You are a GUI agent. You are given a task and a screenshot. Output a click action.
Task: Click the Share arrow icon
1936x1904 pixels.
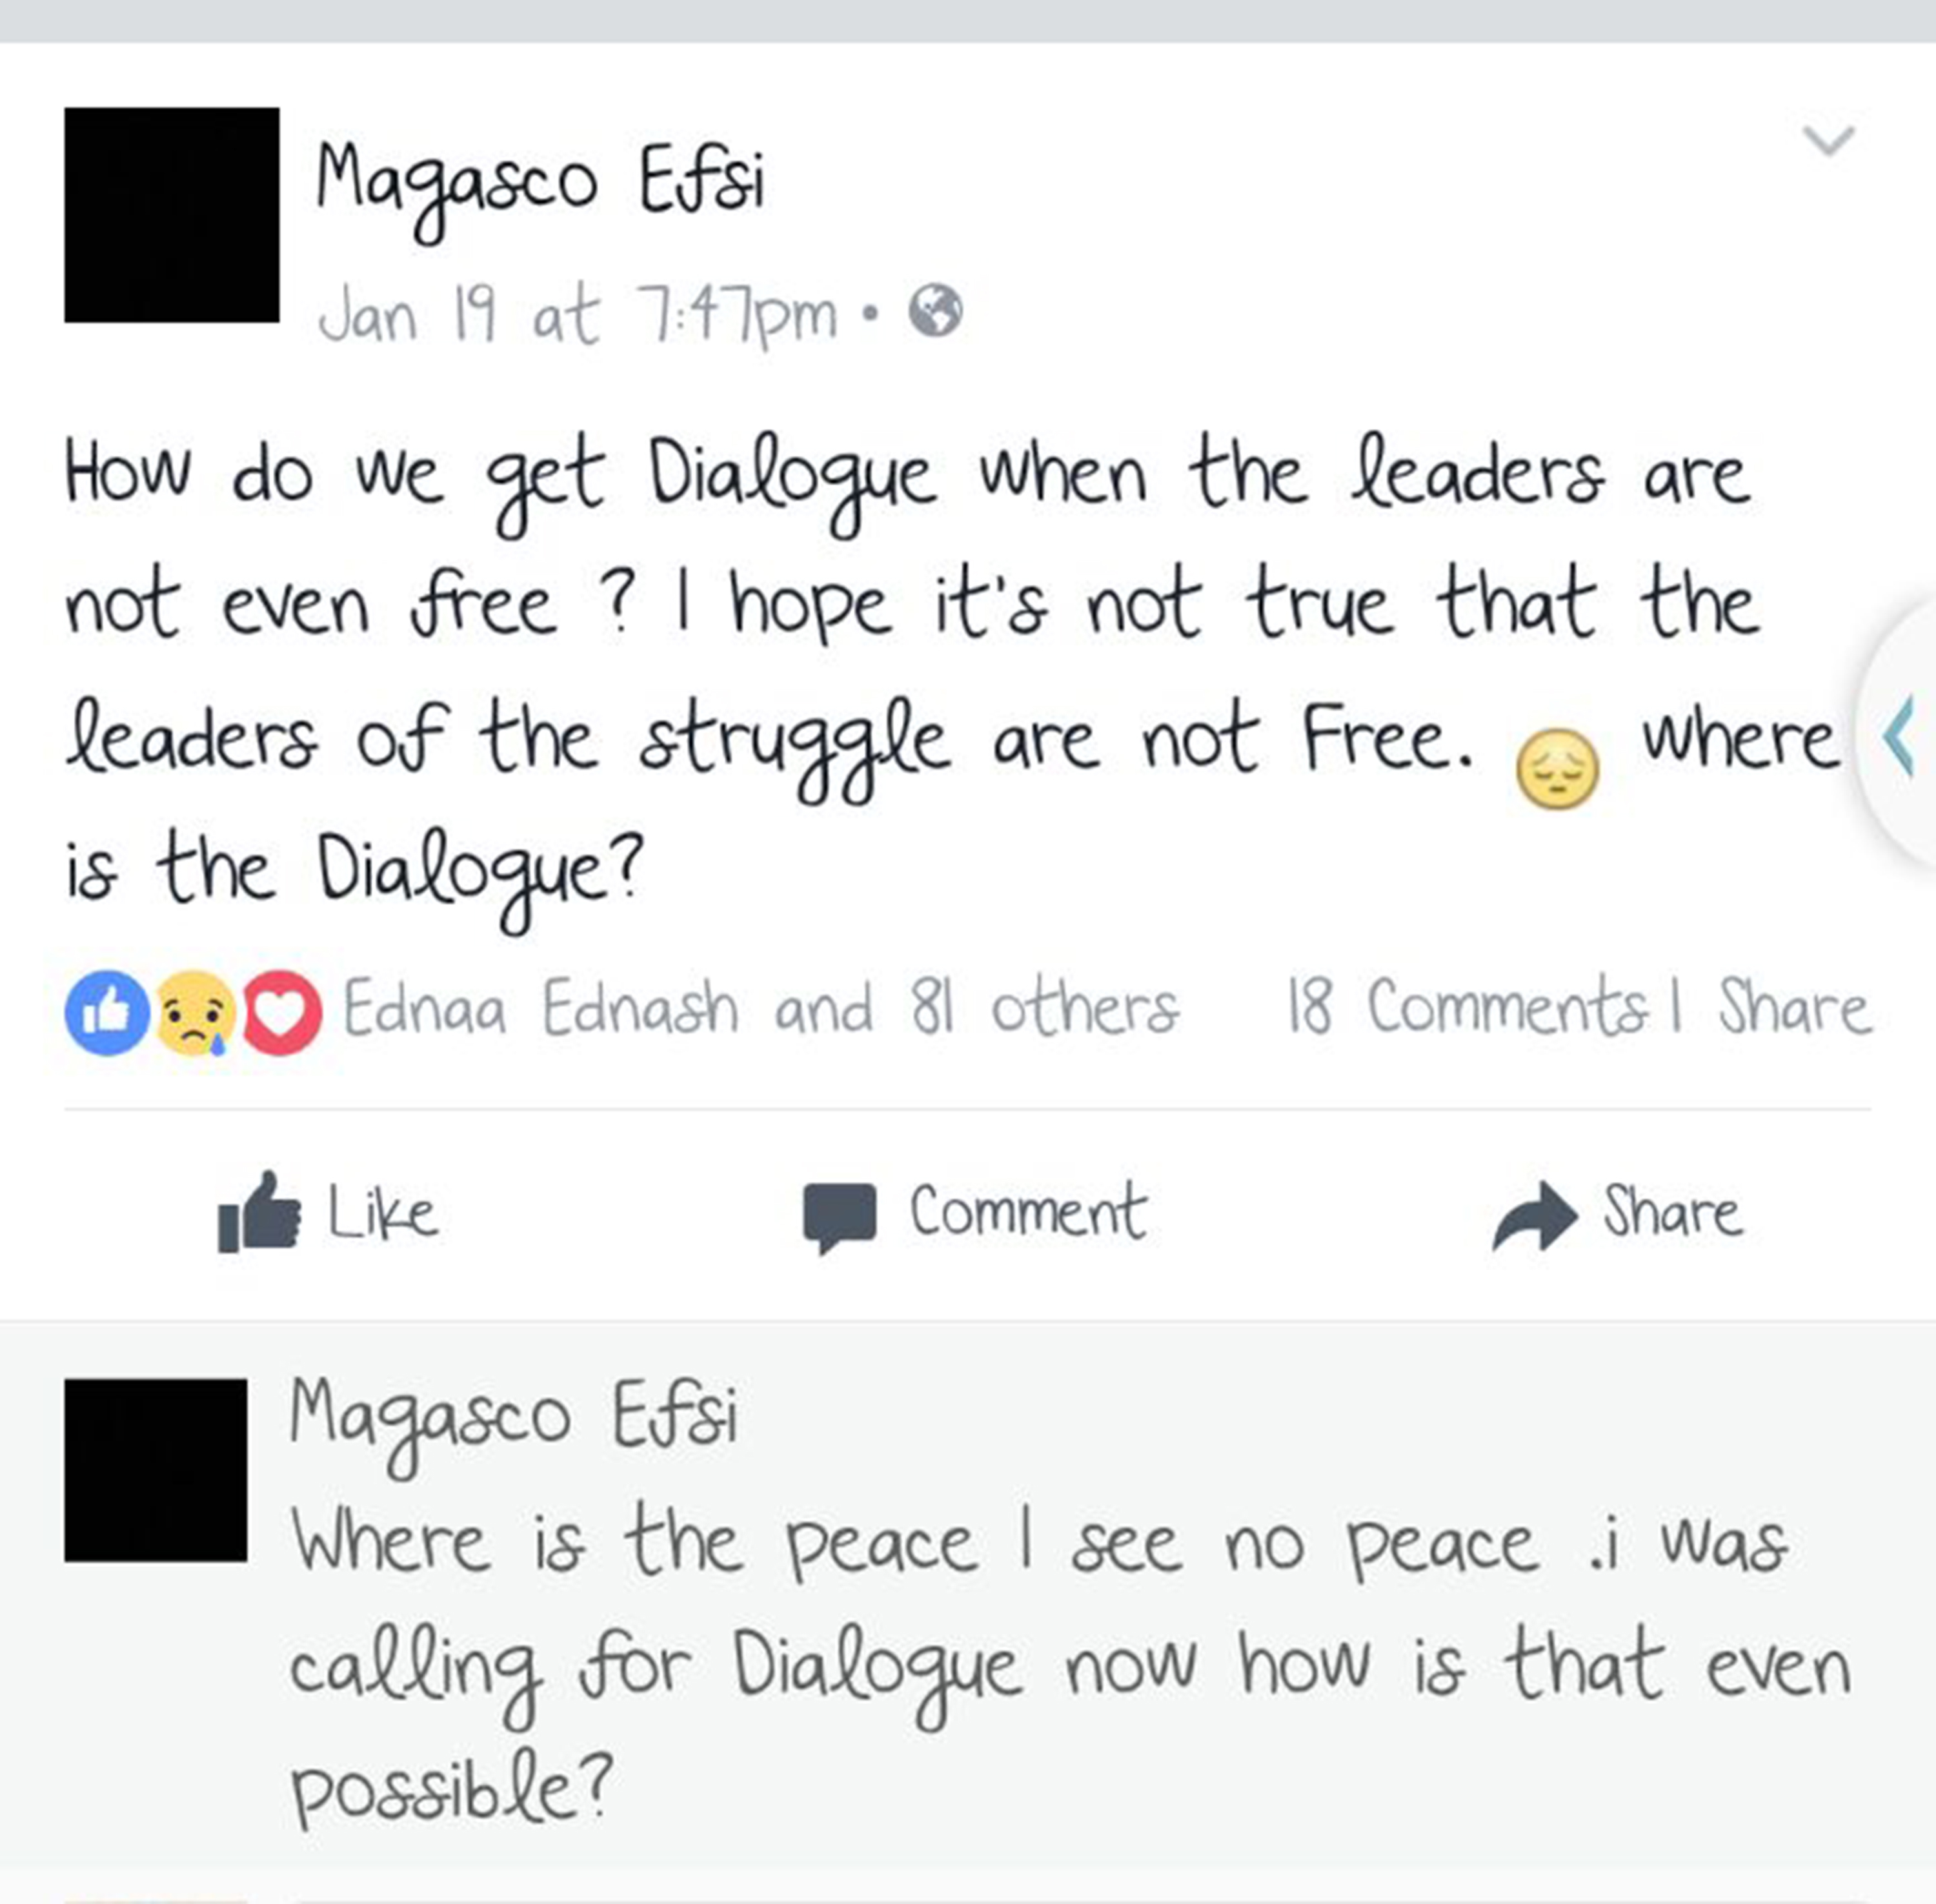[x=1535, y=1216]
